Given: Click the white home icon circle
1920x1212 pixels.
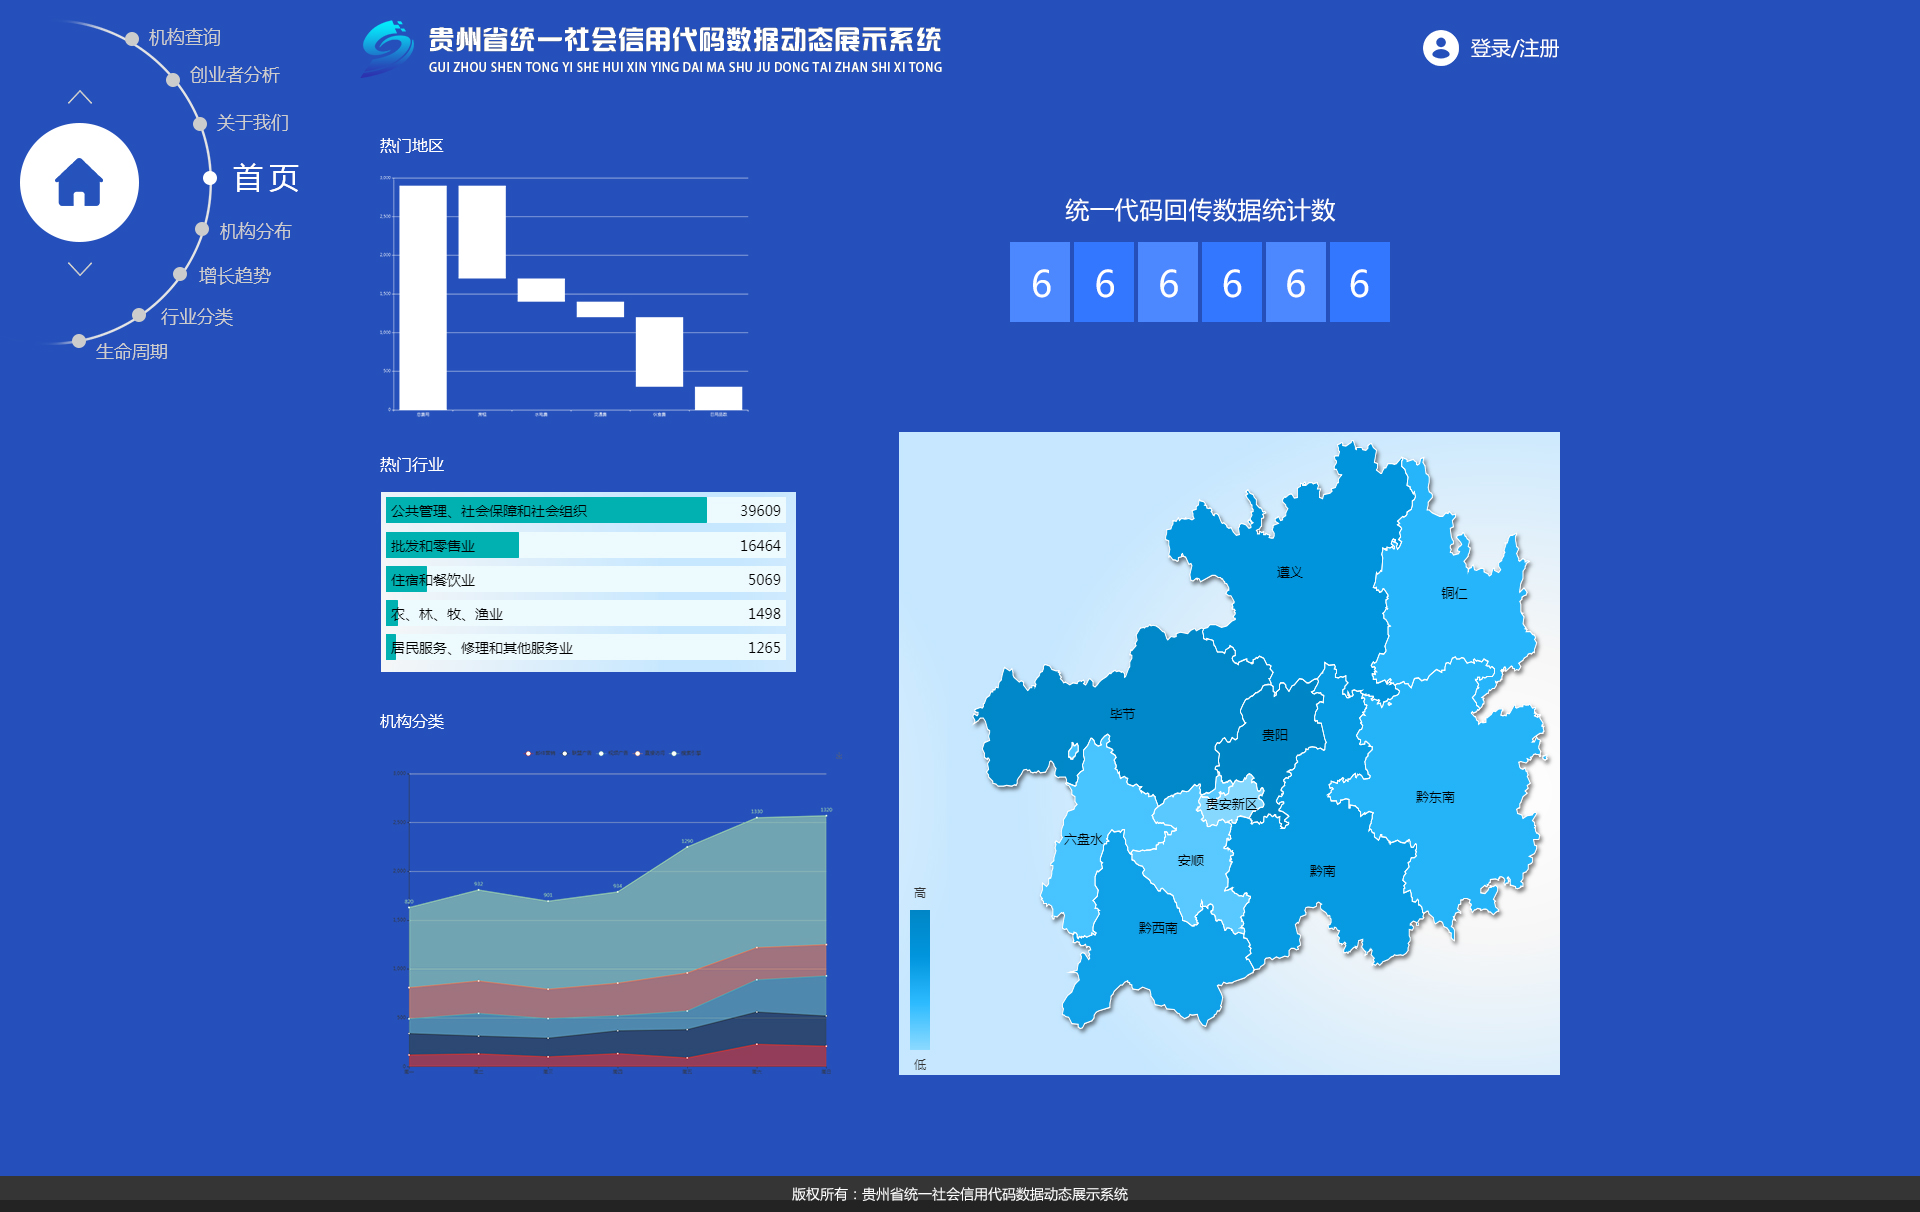Looking at the screenshot, I should pyautogui.click(x=79, y=183).
